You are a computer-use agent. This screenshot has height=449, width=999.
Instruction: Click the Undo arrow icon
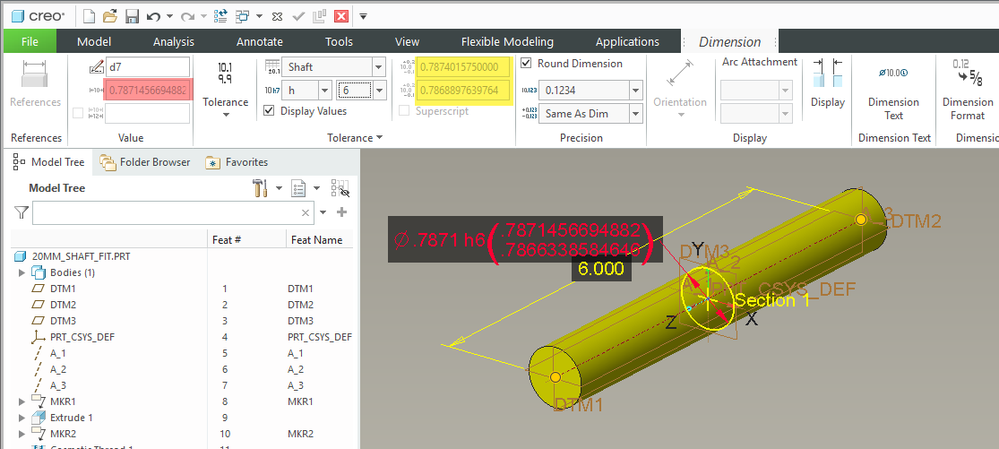click(153, 16)
